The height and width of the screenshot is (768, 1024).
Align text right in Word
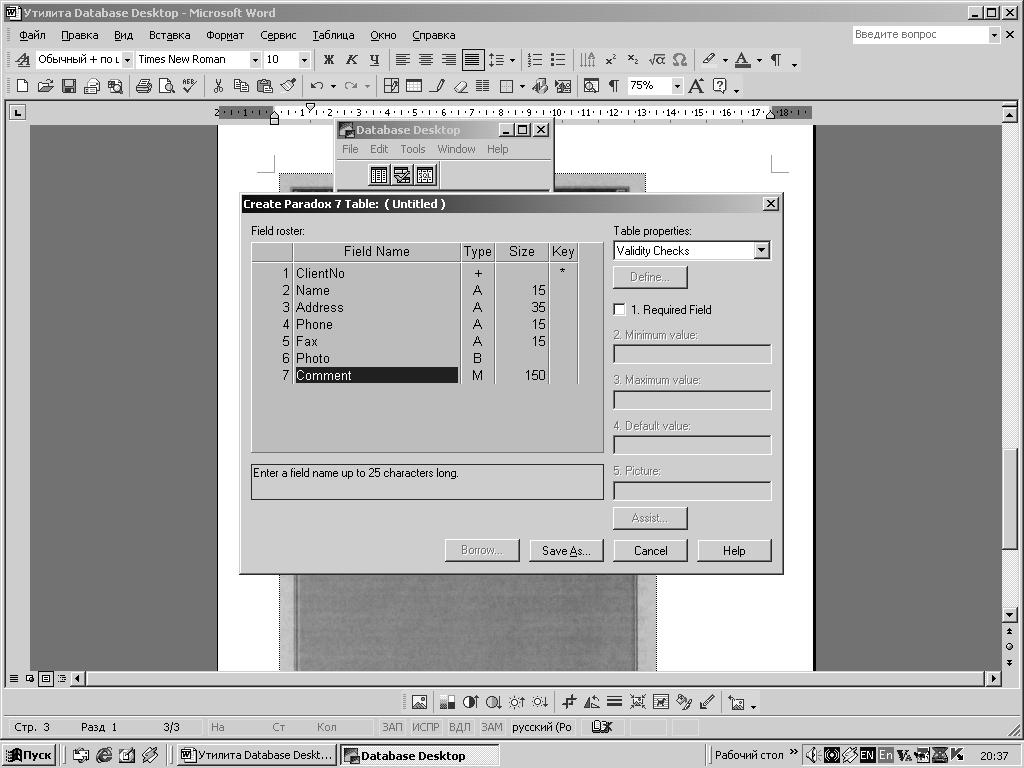448,59
